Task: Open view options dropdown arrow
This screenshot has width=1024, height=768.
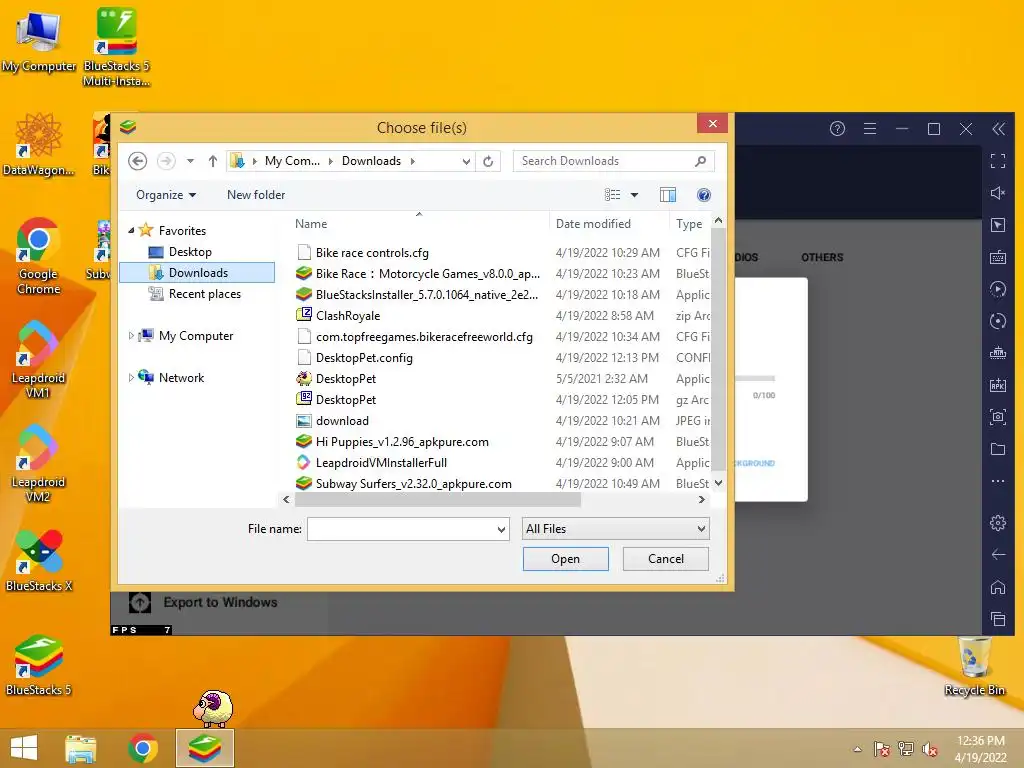Action: (x=634, y=195)
